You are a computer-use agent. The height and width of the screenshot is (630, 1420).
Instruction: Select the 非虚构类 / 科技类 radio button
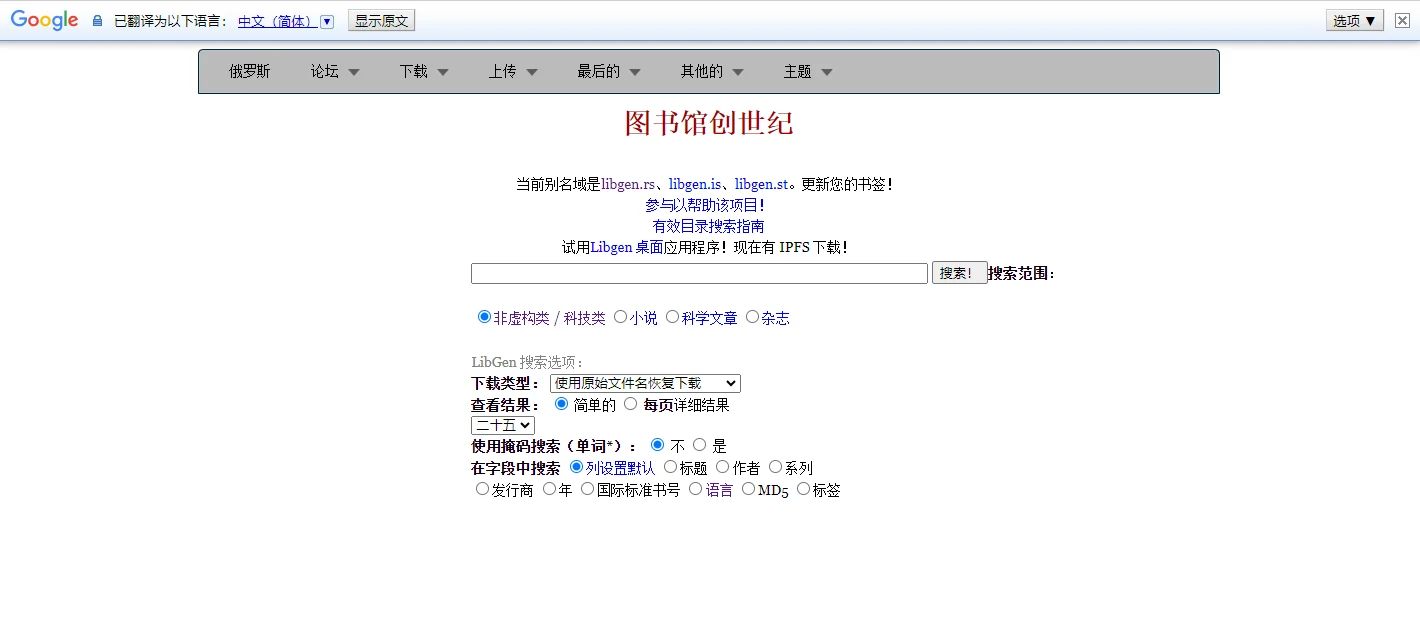point(485,317)
